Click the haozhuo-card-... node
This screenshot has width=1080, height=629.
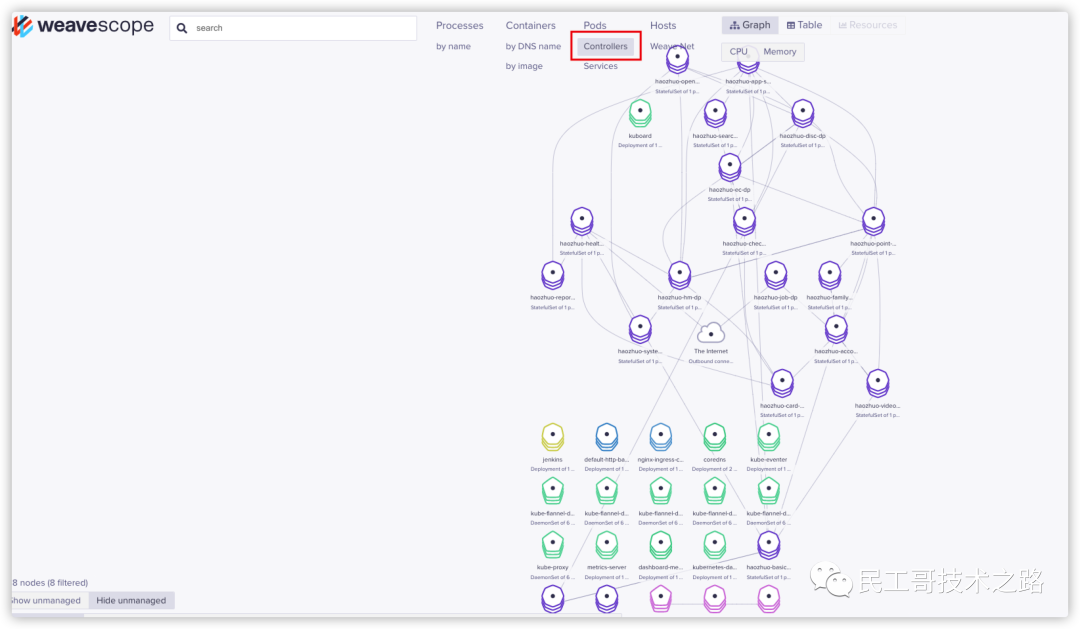click(782, 384)
